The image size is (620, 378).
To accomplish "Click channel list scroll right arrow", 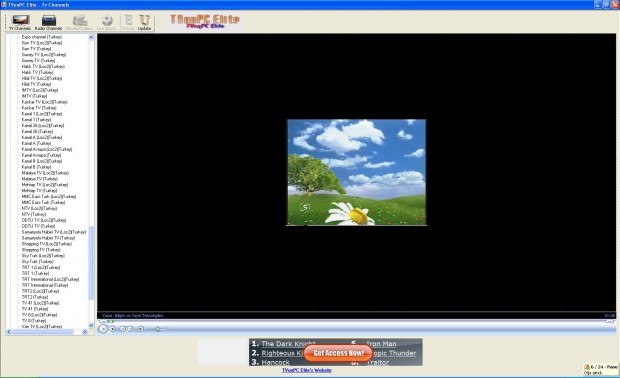I will pos(85,332).
